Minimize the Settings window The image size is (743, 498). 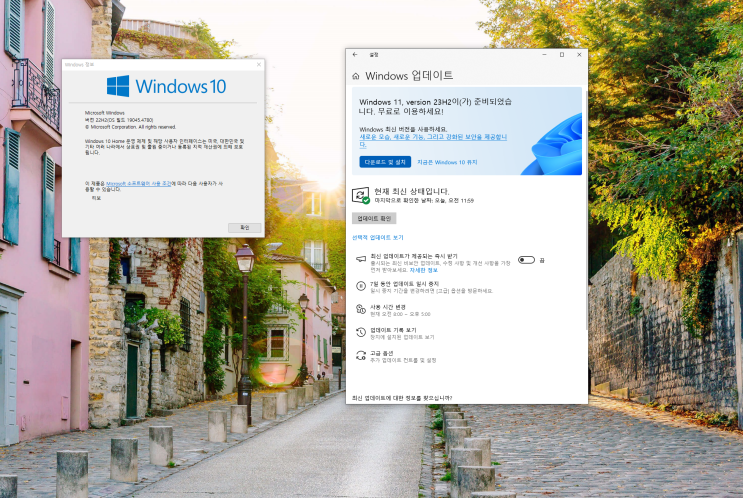(544, 54)
